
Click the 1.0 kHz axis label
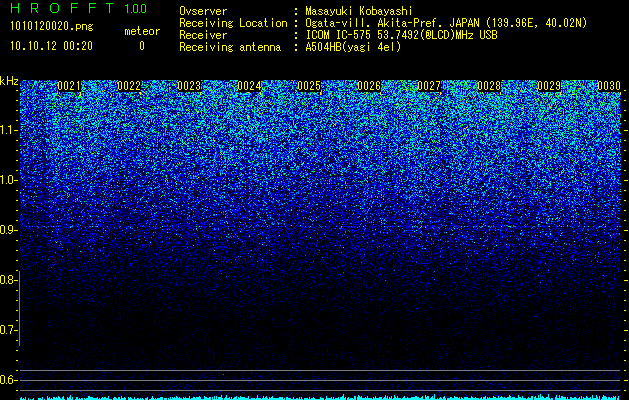point(8,180)
